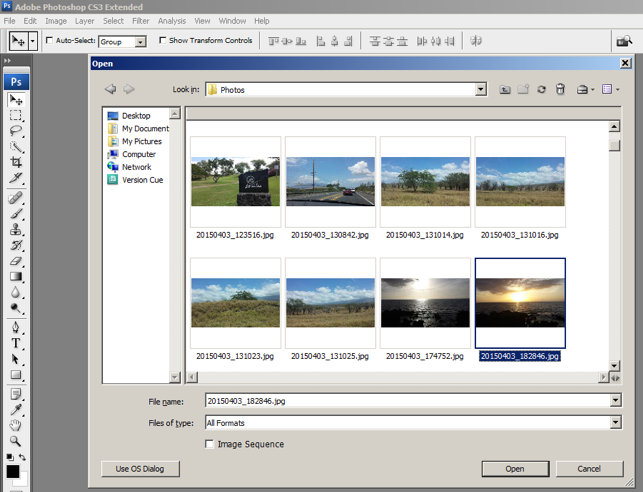The width and height of the screenshot is (643, 492).
Task: Open the Files of type dropdown
Action: [x=614, y=422]
